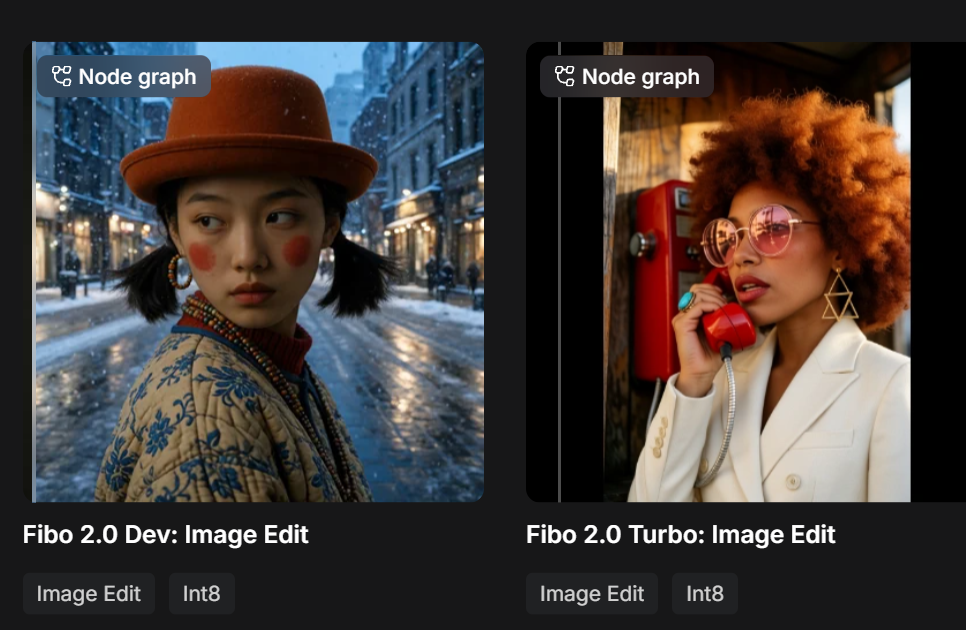Image resolution: width=966 pixels, height=630 pixels.
Task: Select Int8 tag under Fibo 2.0 Turbo
Action: coord(705,594)
